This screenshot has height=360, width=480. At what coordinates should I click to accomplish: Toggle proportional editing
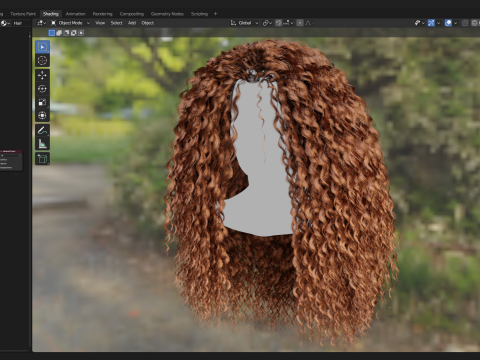[x=300, y=23]
